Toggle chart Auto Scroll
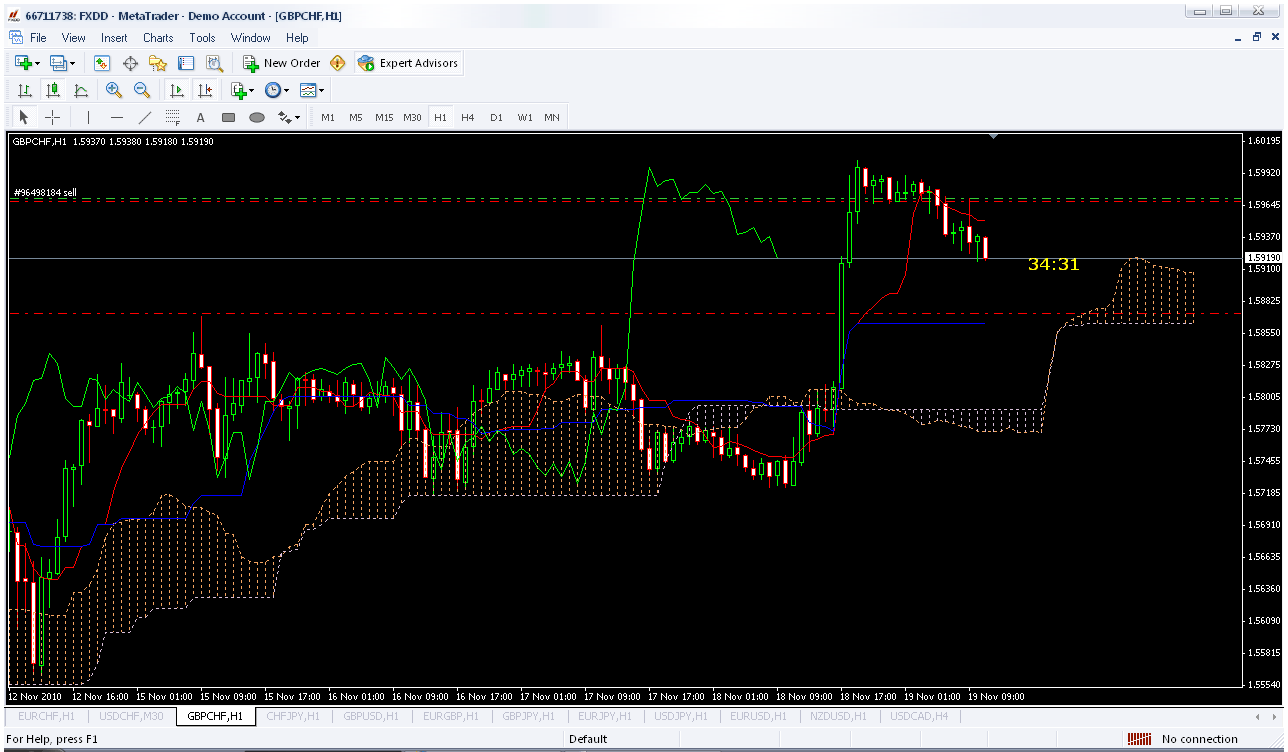Image resolution: width=1288 pixels, height=752 pixels. click(177, 90)
